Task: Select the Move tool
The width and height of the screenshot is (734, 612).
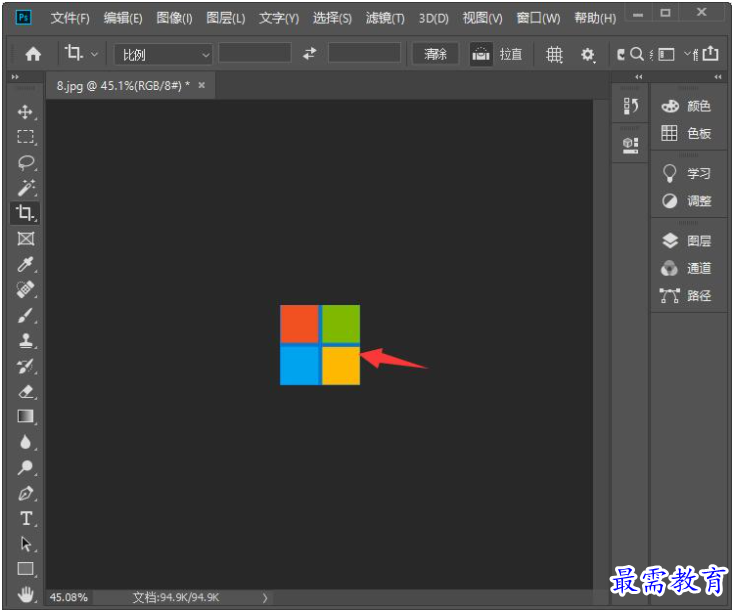Action: [25, 112]
